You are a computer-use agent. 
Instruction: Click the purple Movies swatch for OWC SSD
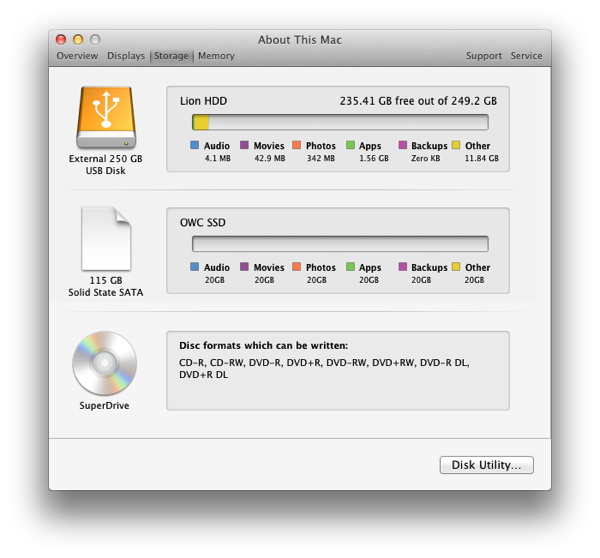coord(244,267)
